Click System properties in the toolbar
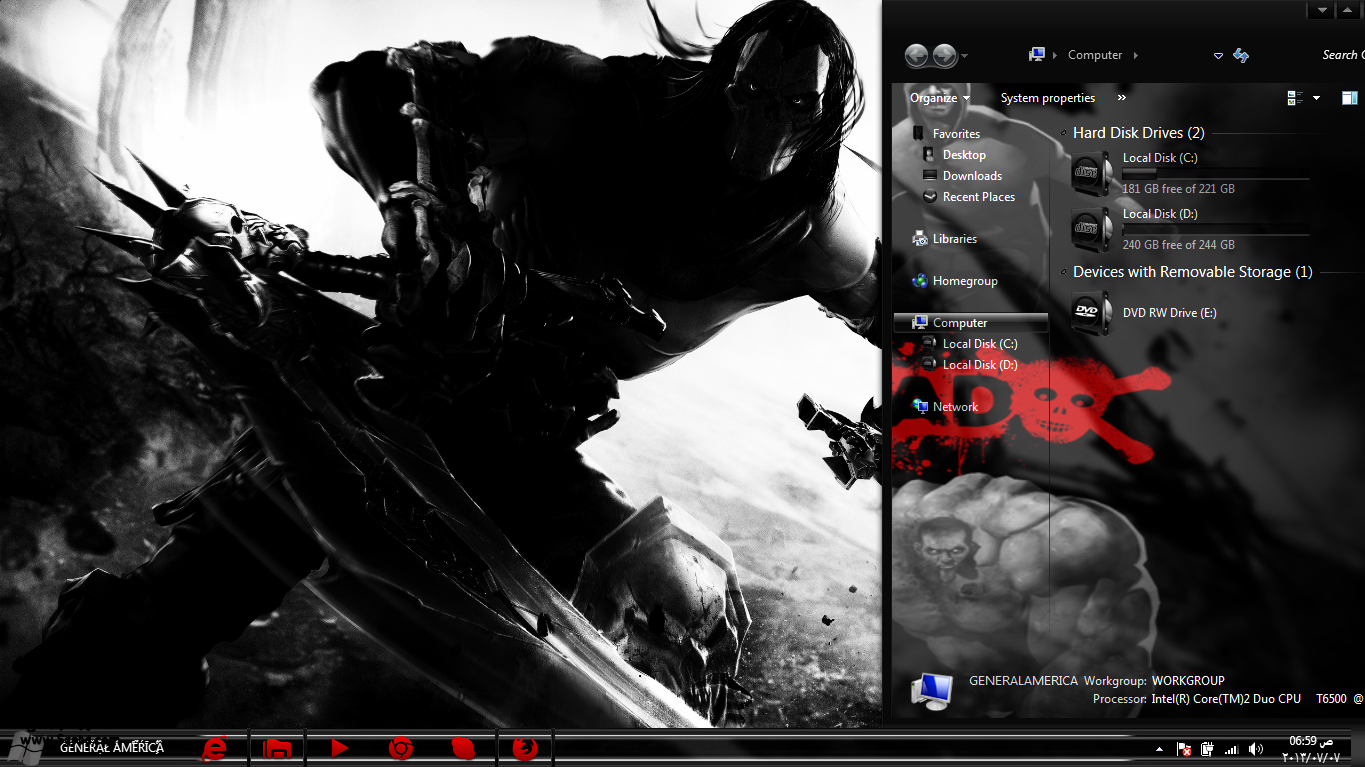Screen dimensions: 1365x767 (x=1047, y=98)
